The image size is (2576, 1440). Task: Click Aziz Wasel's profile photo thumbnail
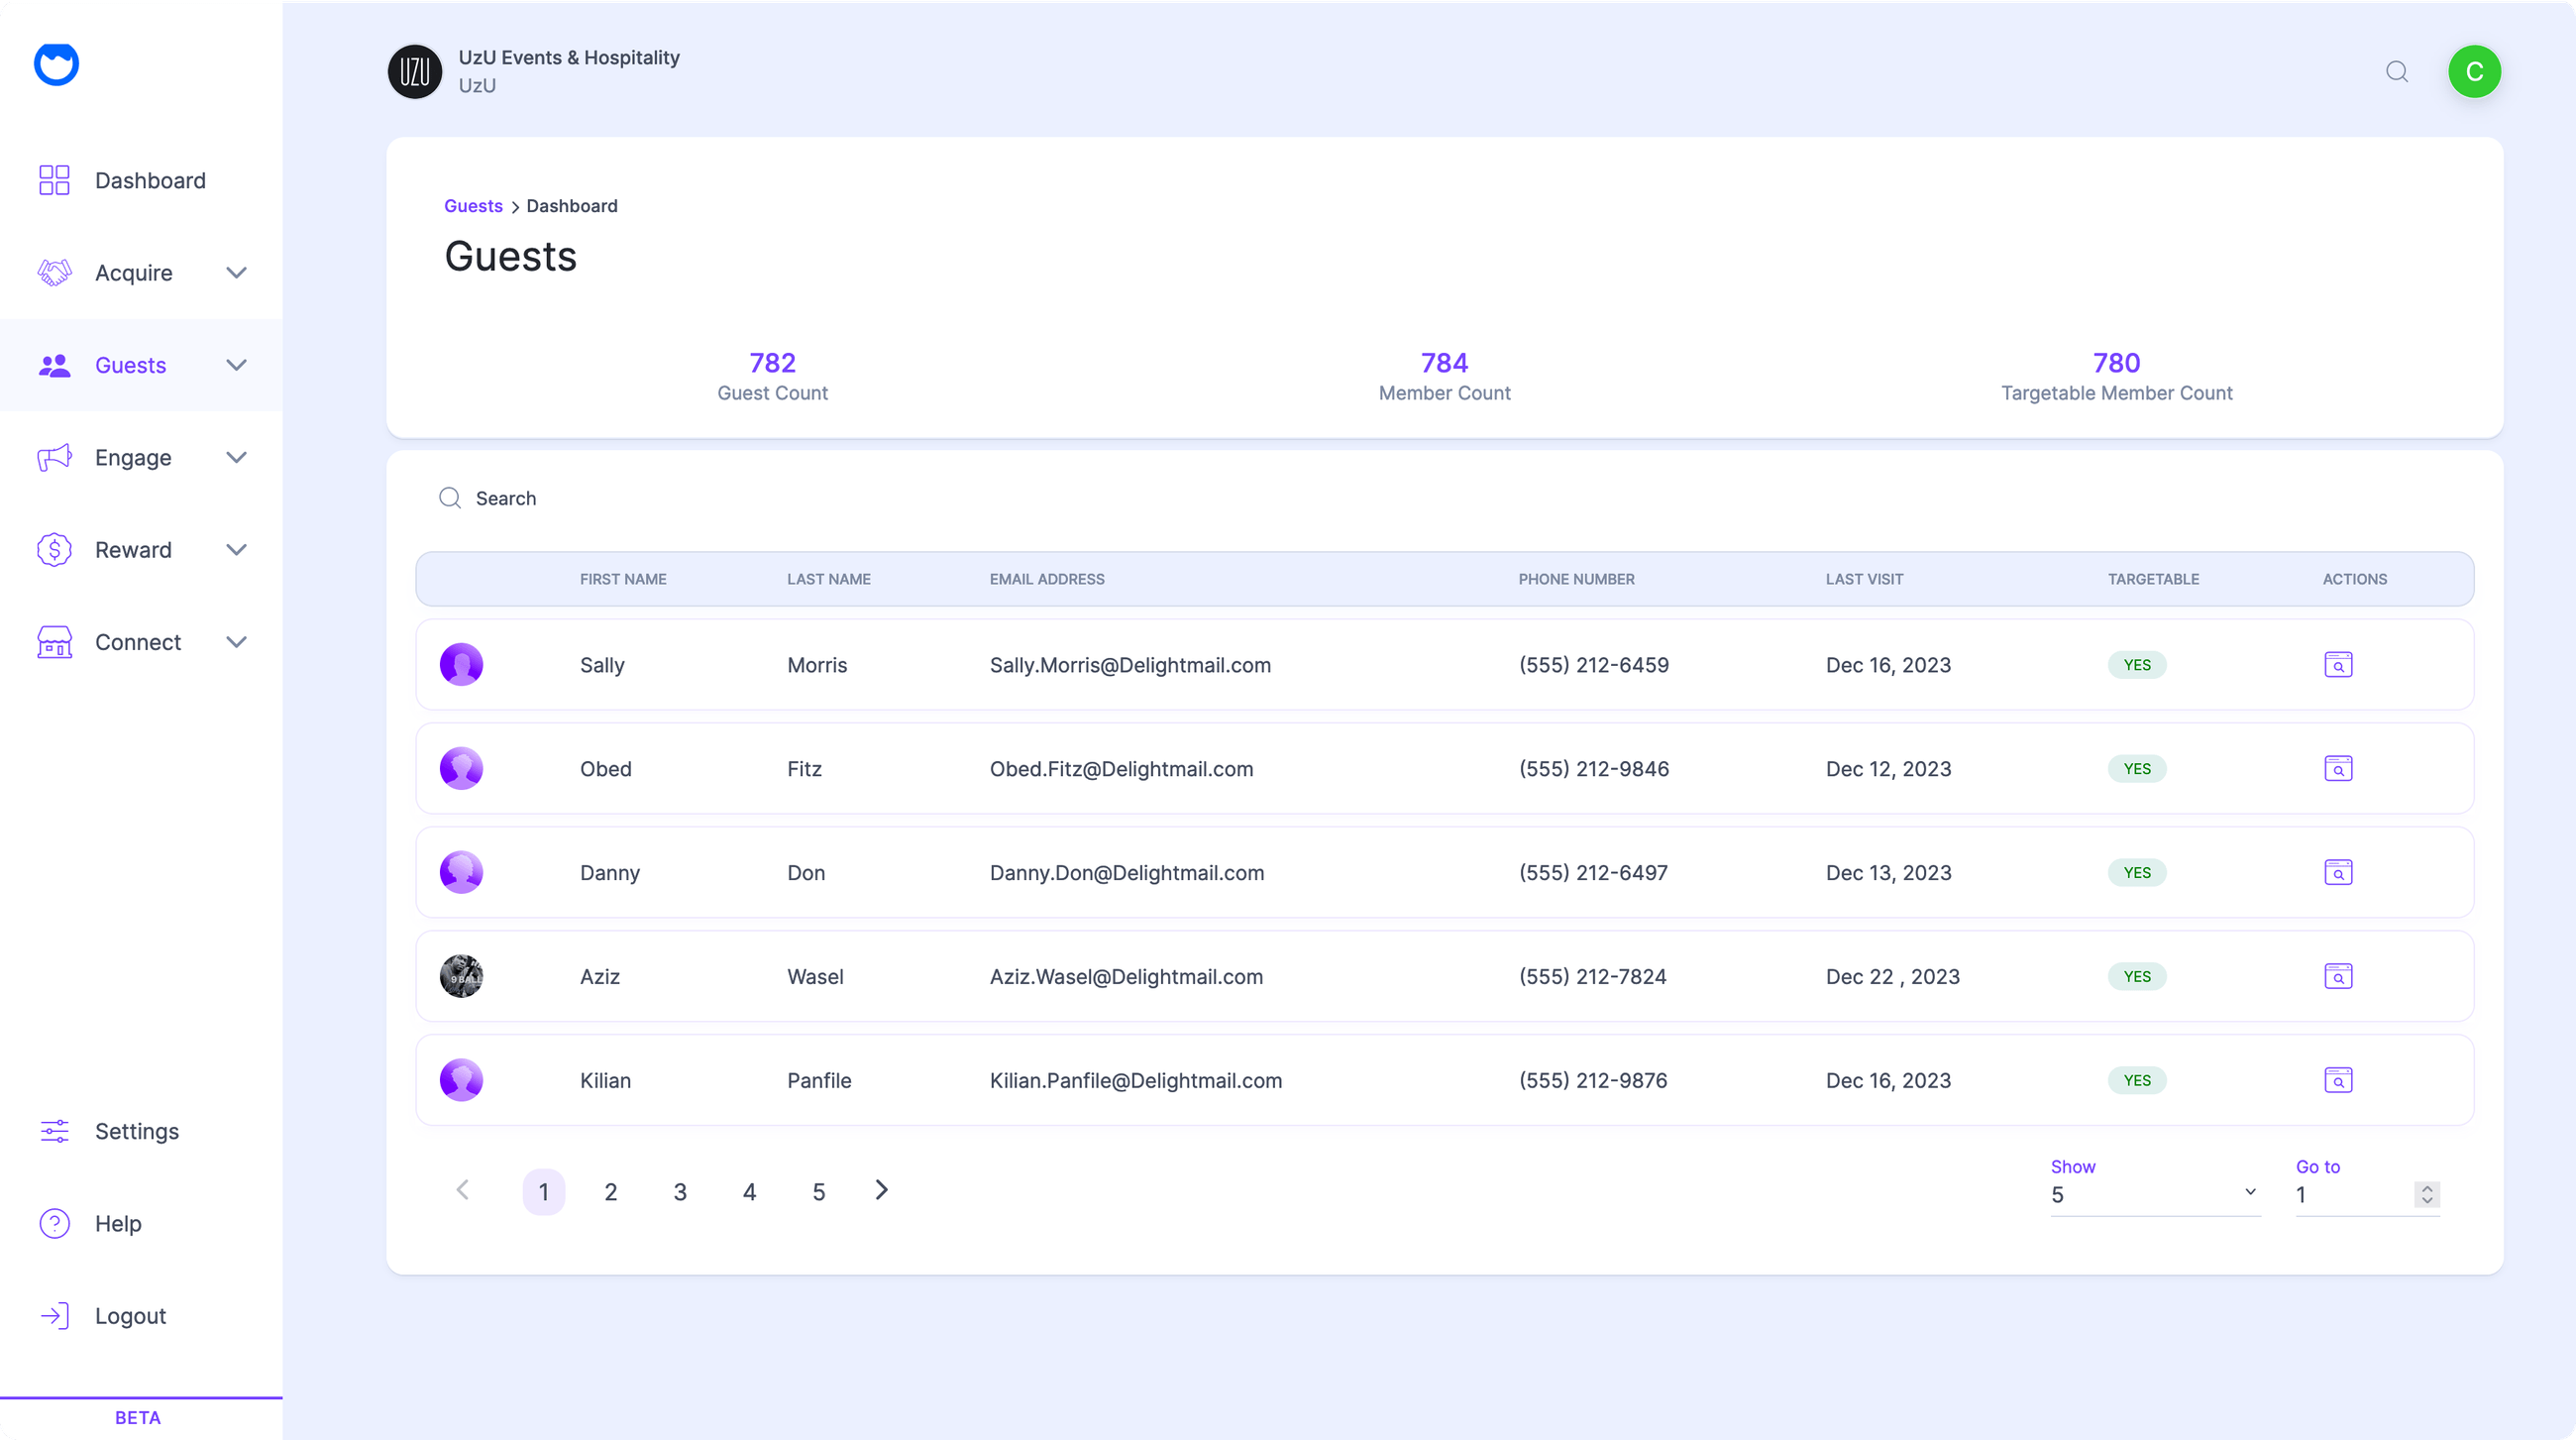[461, 976]
